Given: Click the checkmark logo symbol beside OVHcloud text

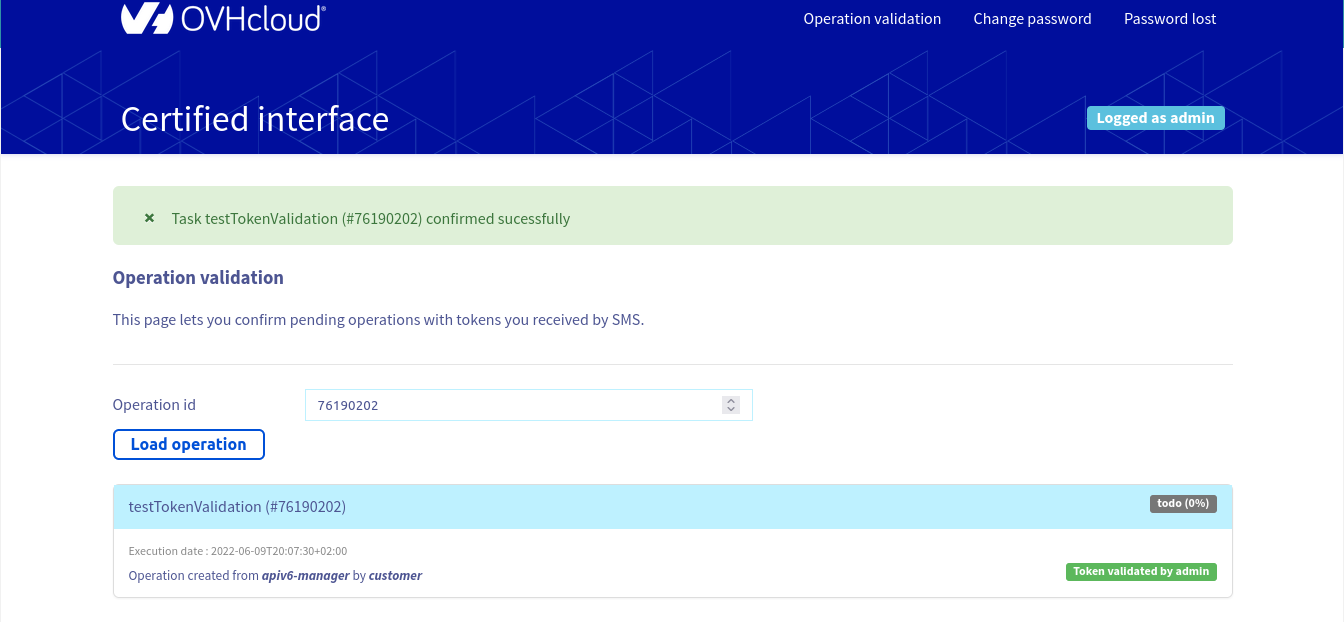Looking at the screenshot, I should pos(147,18).
